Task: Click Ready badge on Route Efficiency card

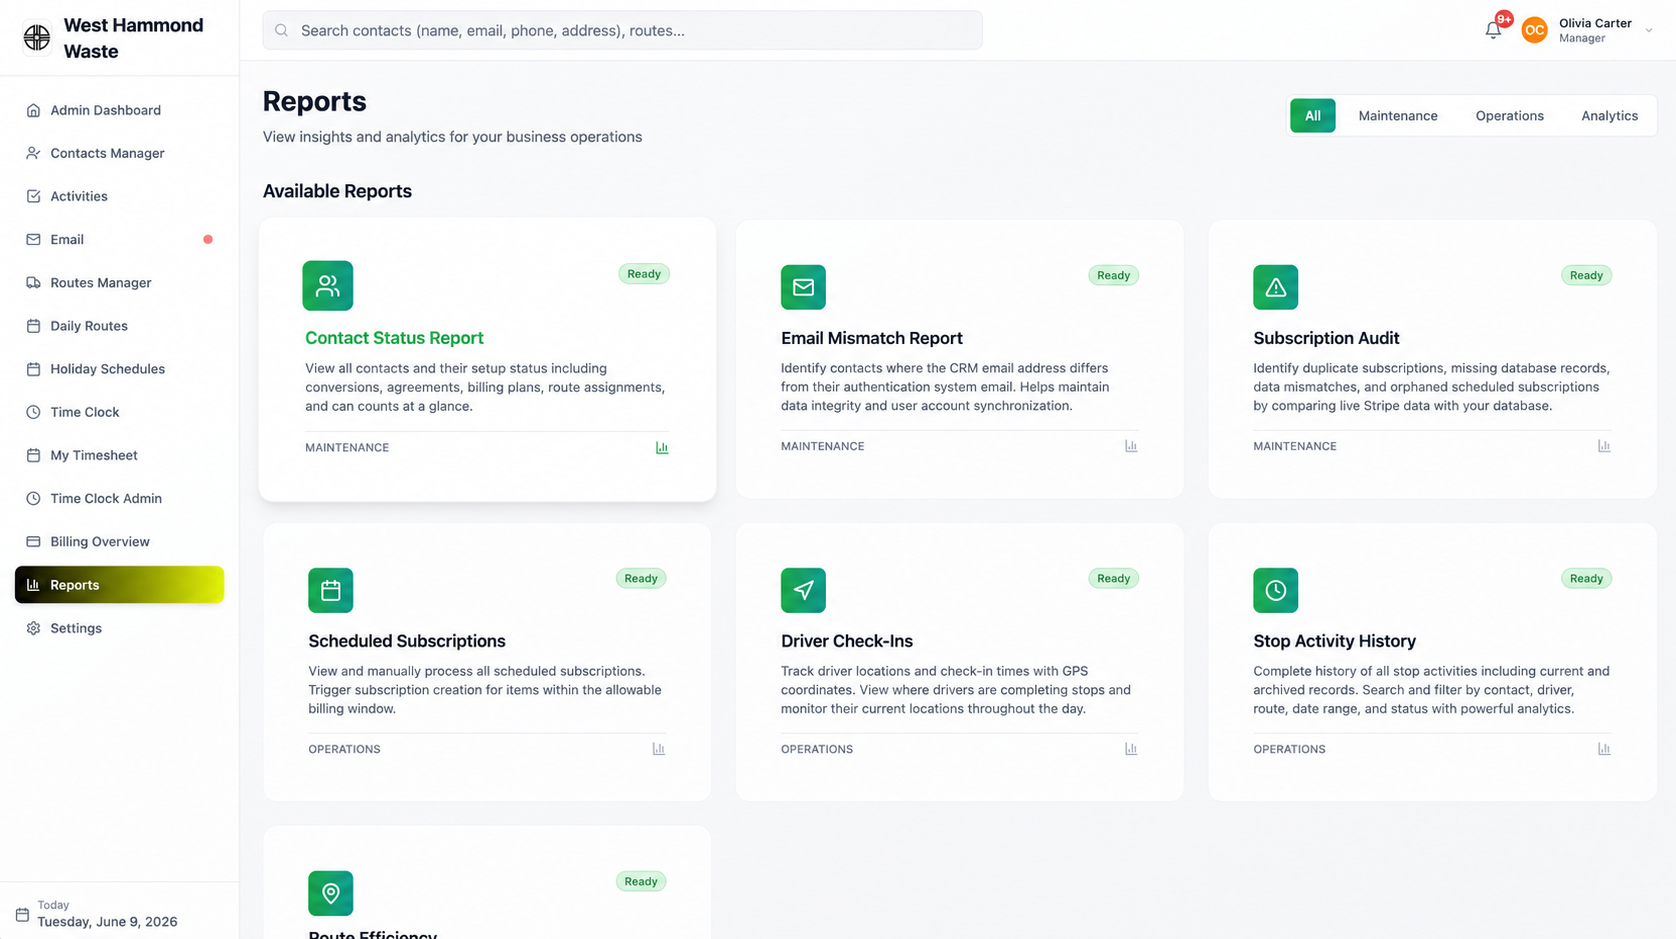Action: pos(641,881)
